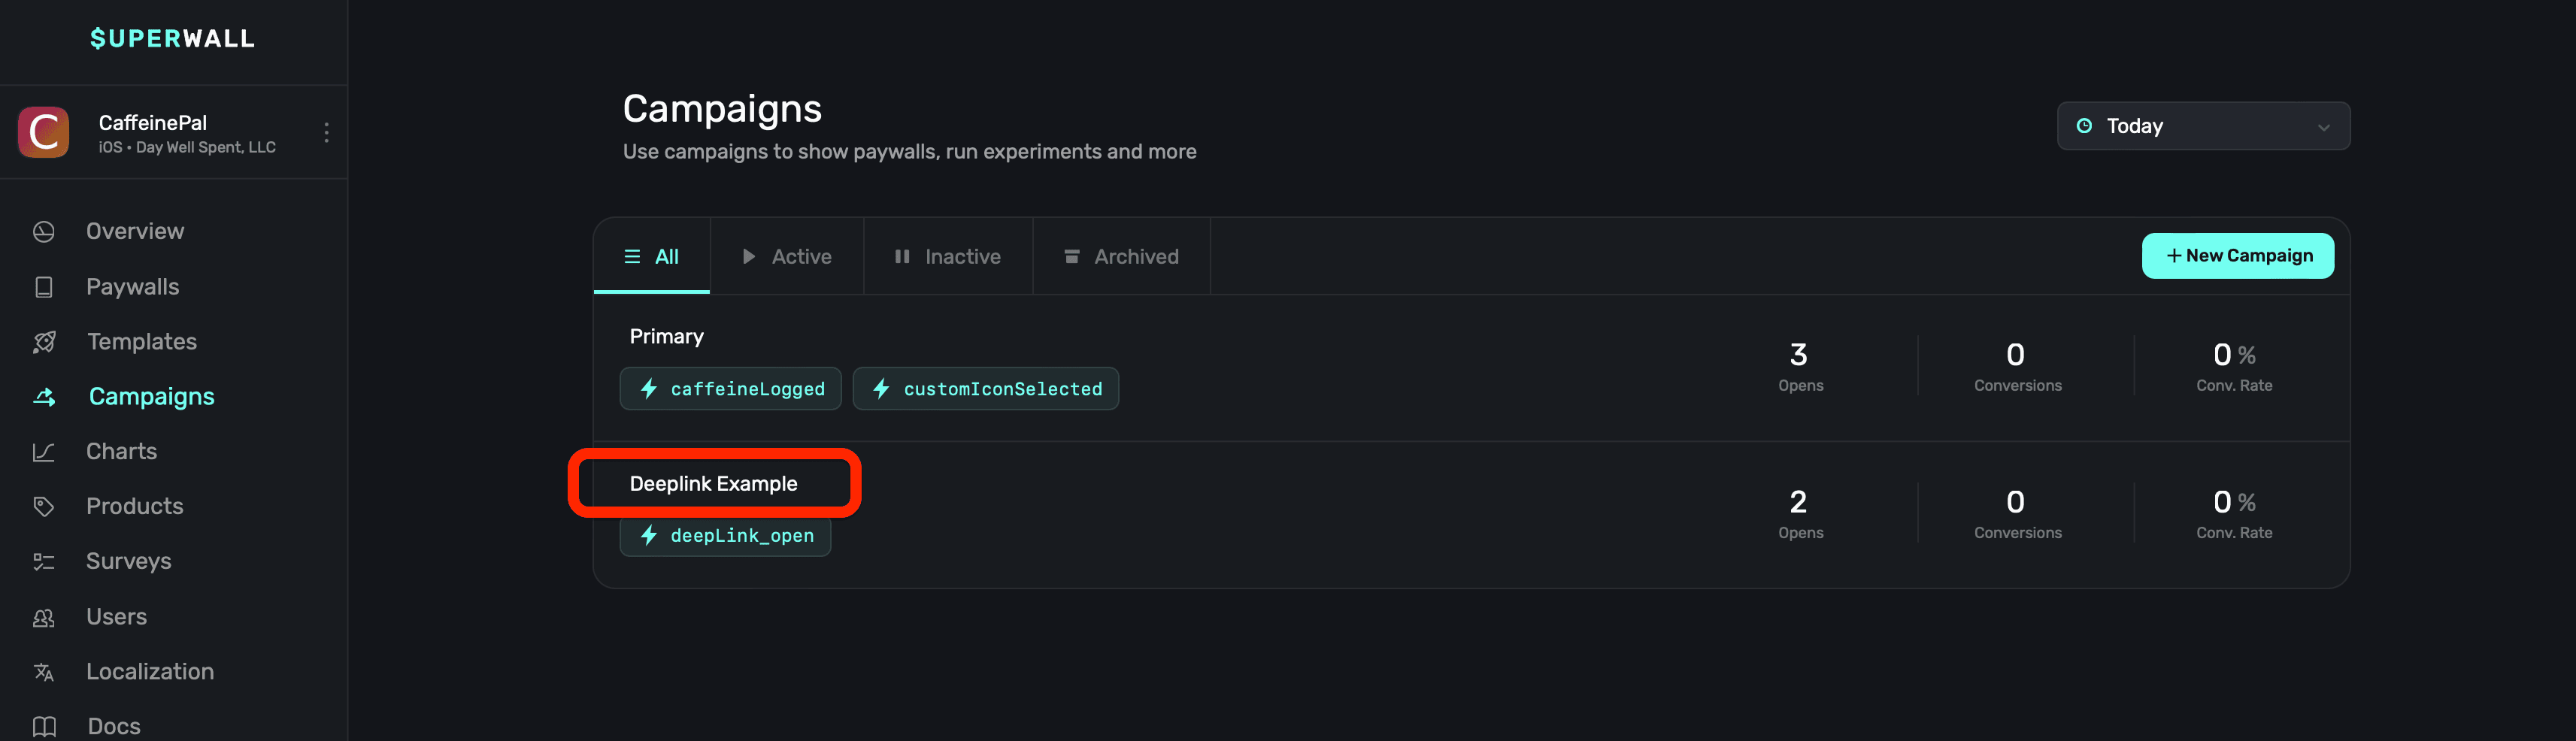Switch to the Inactive campaigns tab
This screenshot has height=741, width=2576.
947,257
